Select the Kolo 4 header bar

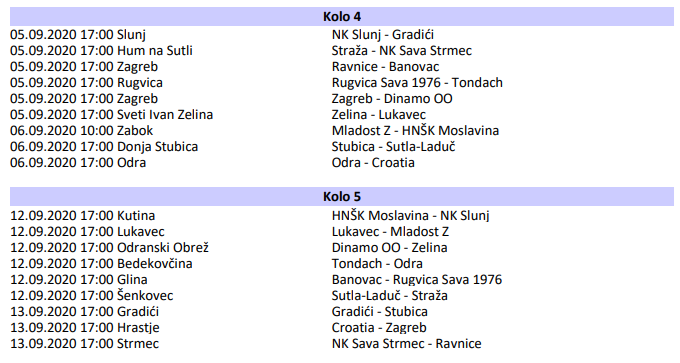(342, 17)
